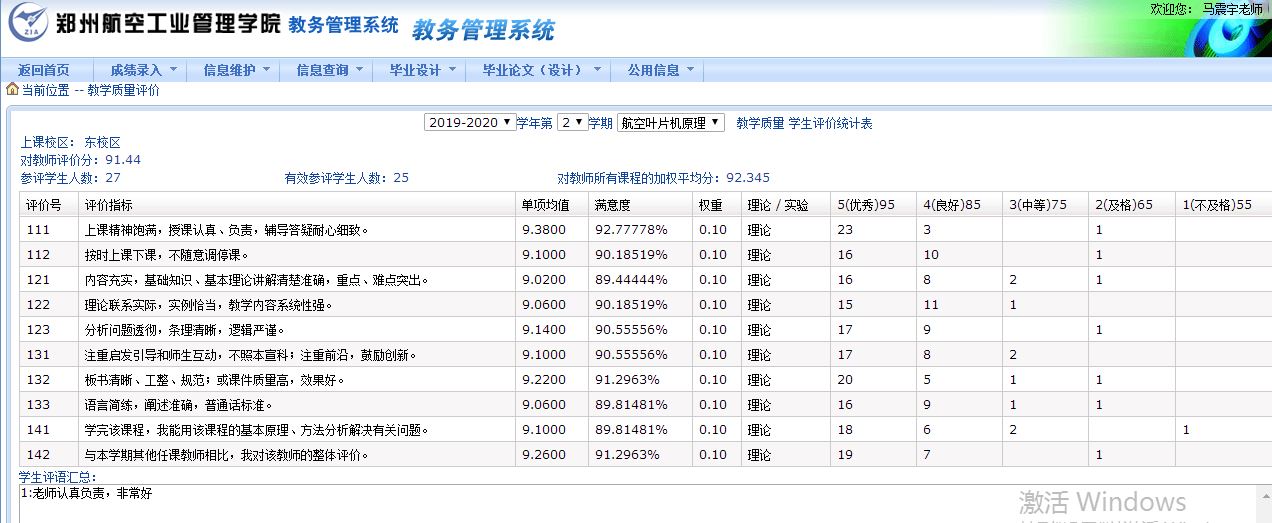This screenshot has width=1272, height=523.
Task: Click the excellent count 20 cell
Action: pyautogui.click(x=873, y=380)
